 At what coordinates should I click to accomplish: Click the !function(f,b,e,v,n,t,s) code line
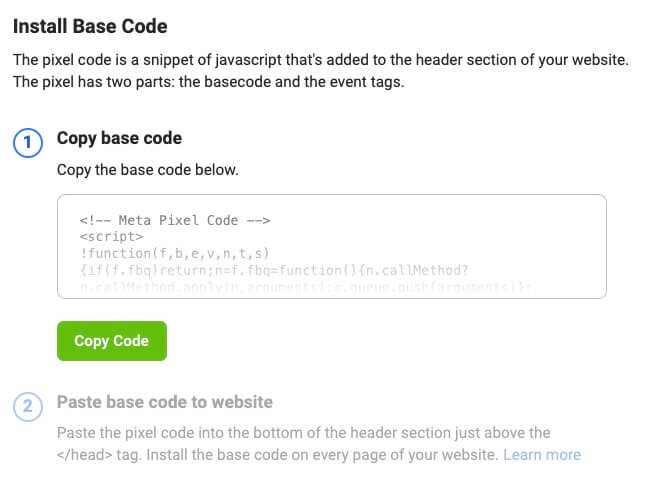(174, 253)
